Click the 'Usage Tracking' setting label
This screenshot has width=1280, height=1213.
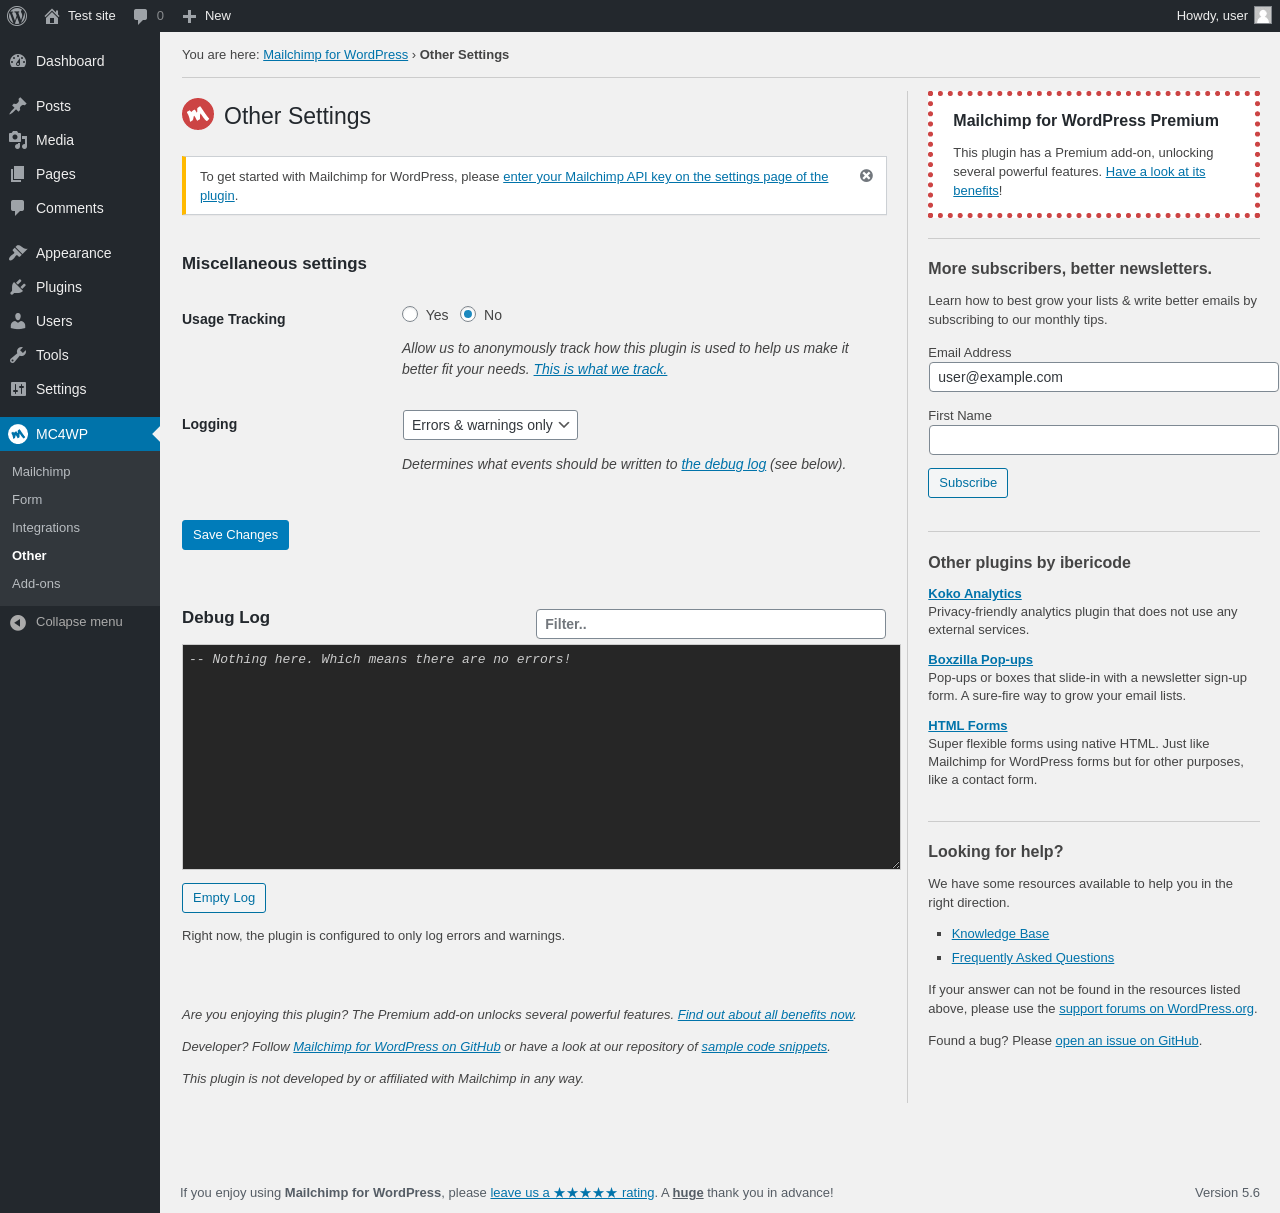[x=234, y=319]
